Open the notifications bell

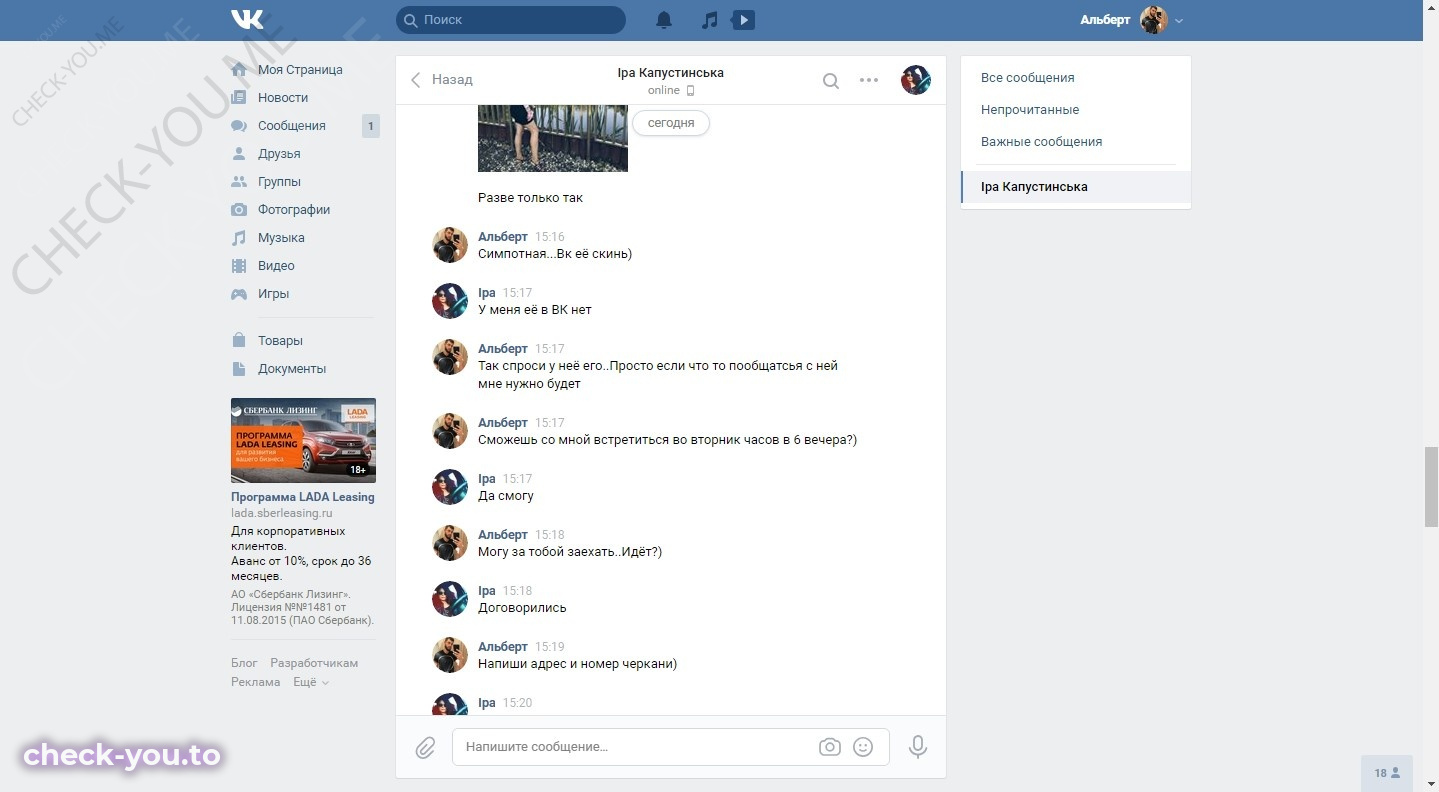[664, 20]
